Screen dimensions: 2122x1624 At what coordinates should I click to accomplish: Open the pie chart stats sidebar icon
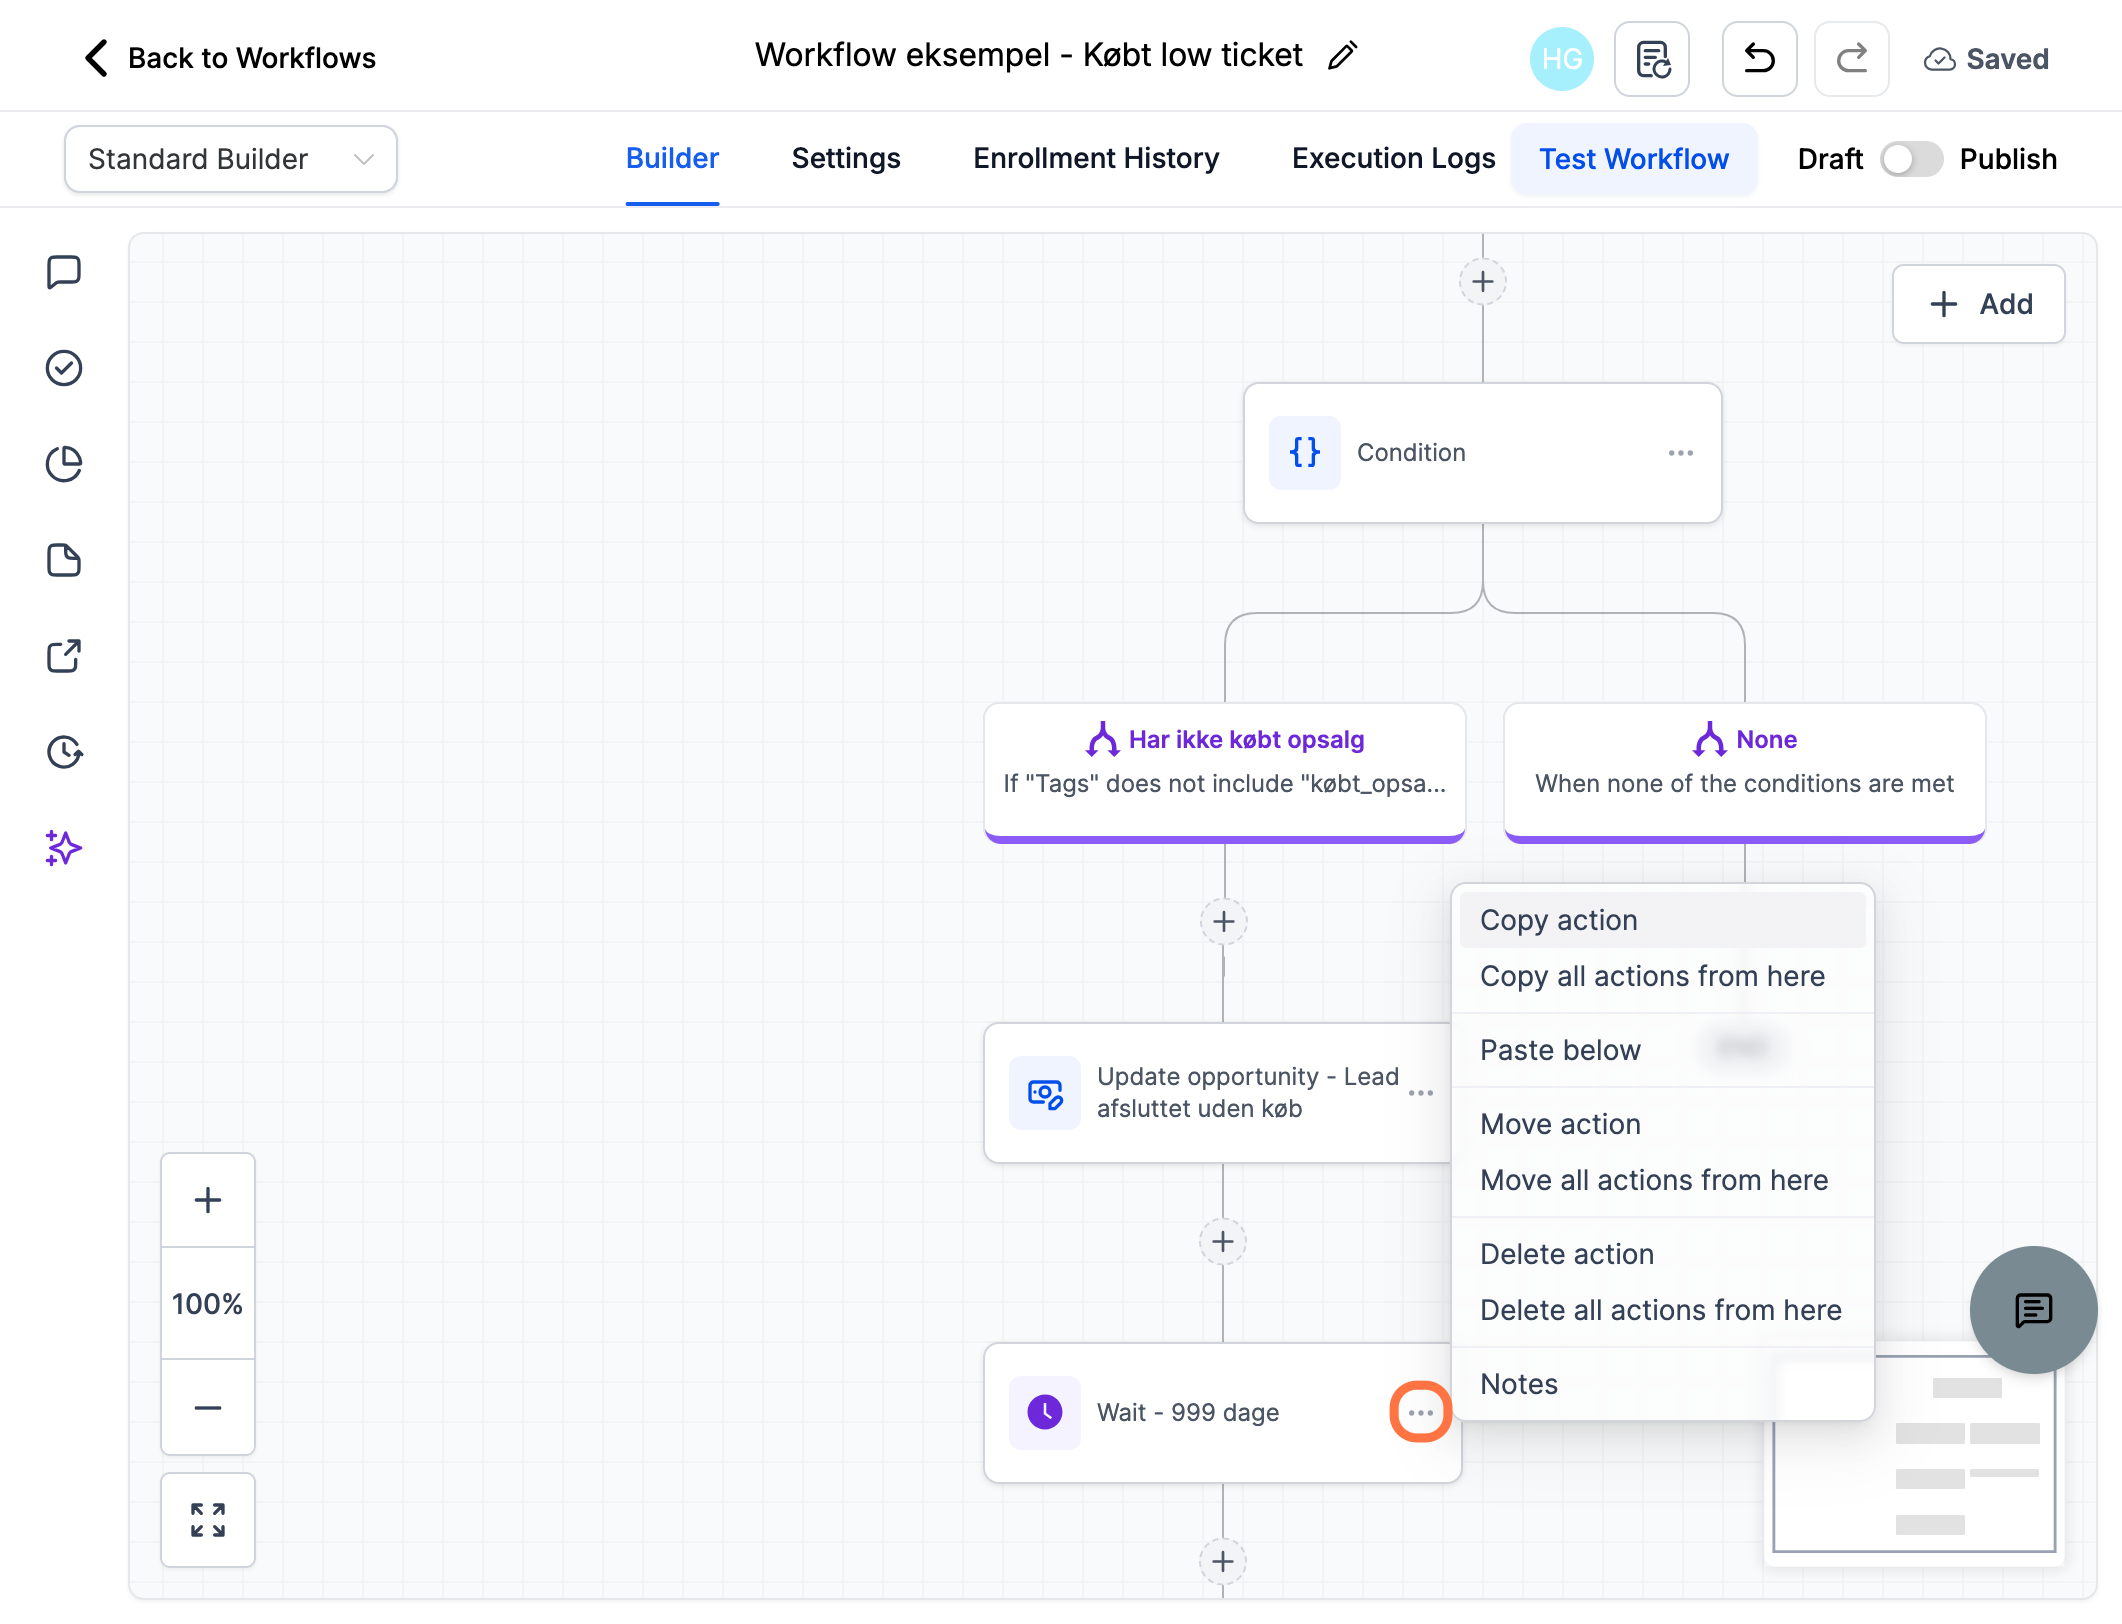coord(64,464)
